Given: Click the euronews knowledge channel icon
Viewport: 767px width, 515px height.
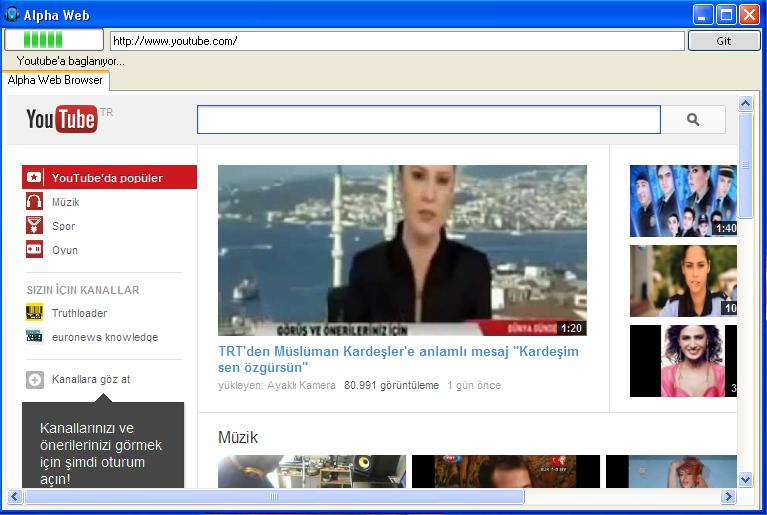Looking at the screenshot, I should point(34,336).
